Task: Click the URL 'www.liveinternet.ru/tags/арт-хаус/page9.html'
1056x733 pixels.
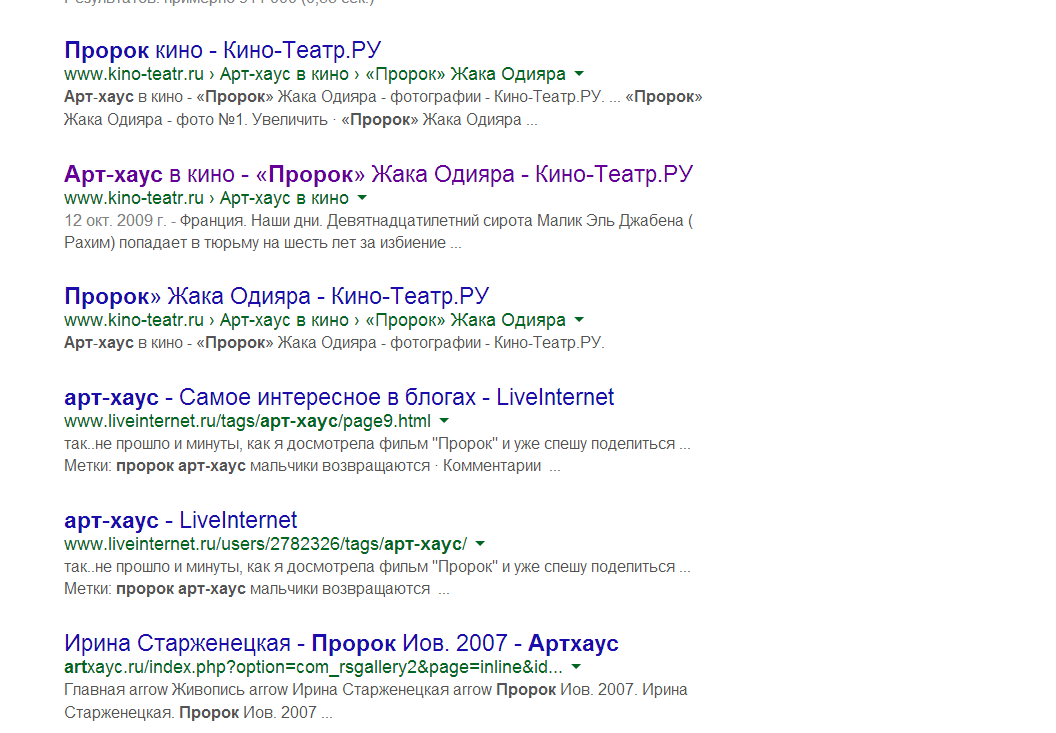Action: 248,421
